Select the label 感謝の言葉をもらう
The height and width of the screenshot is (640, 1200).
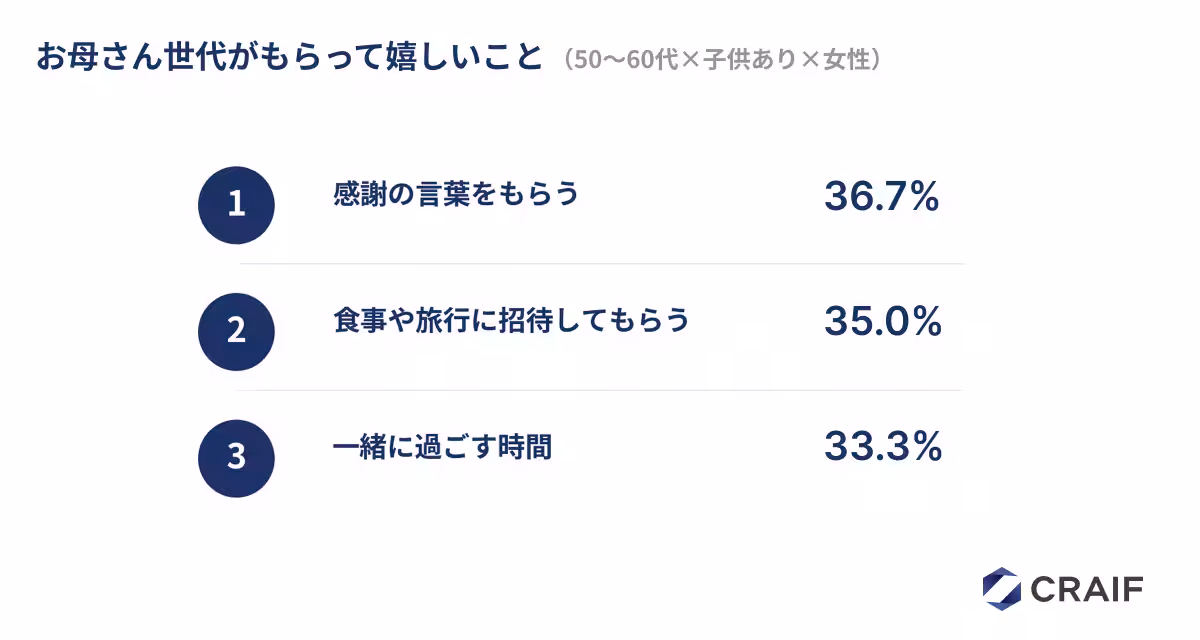pos(456,194)
